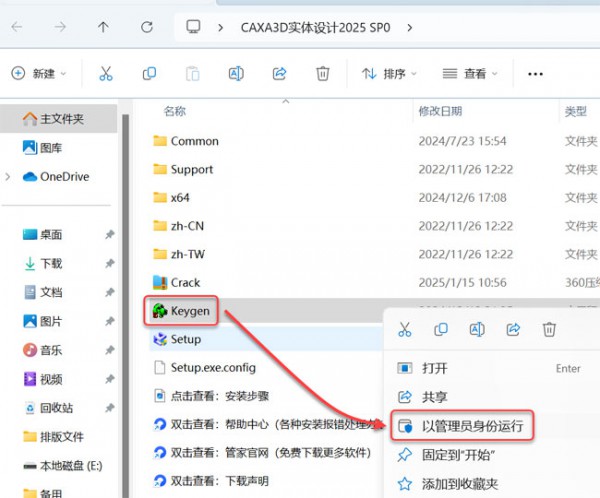Sort by 修改日期 column header
Viewport: 600px width, 498px height.
point(440,111)
